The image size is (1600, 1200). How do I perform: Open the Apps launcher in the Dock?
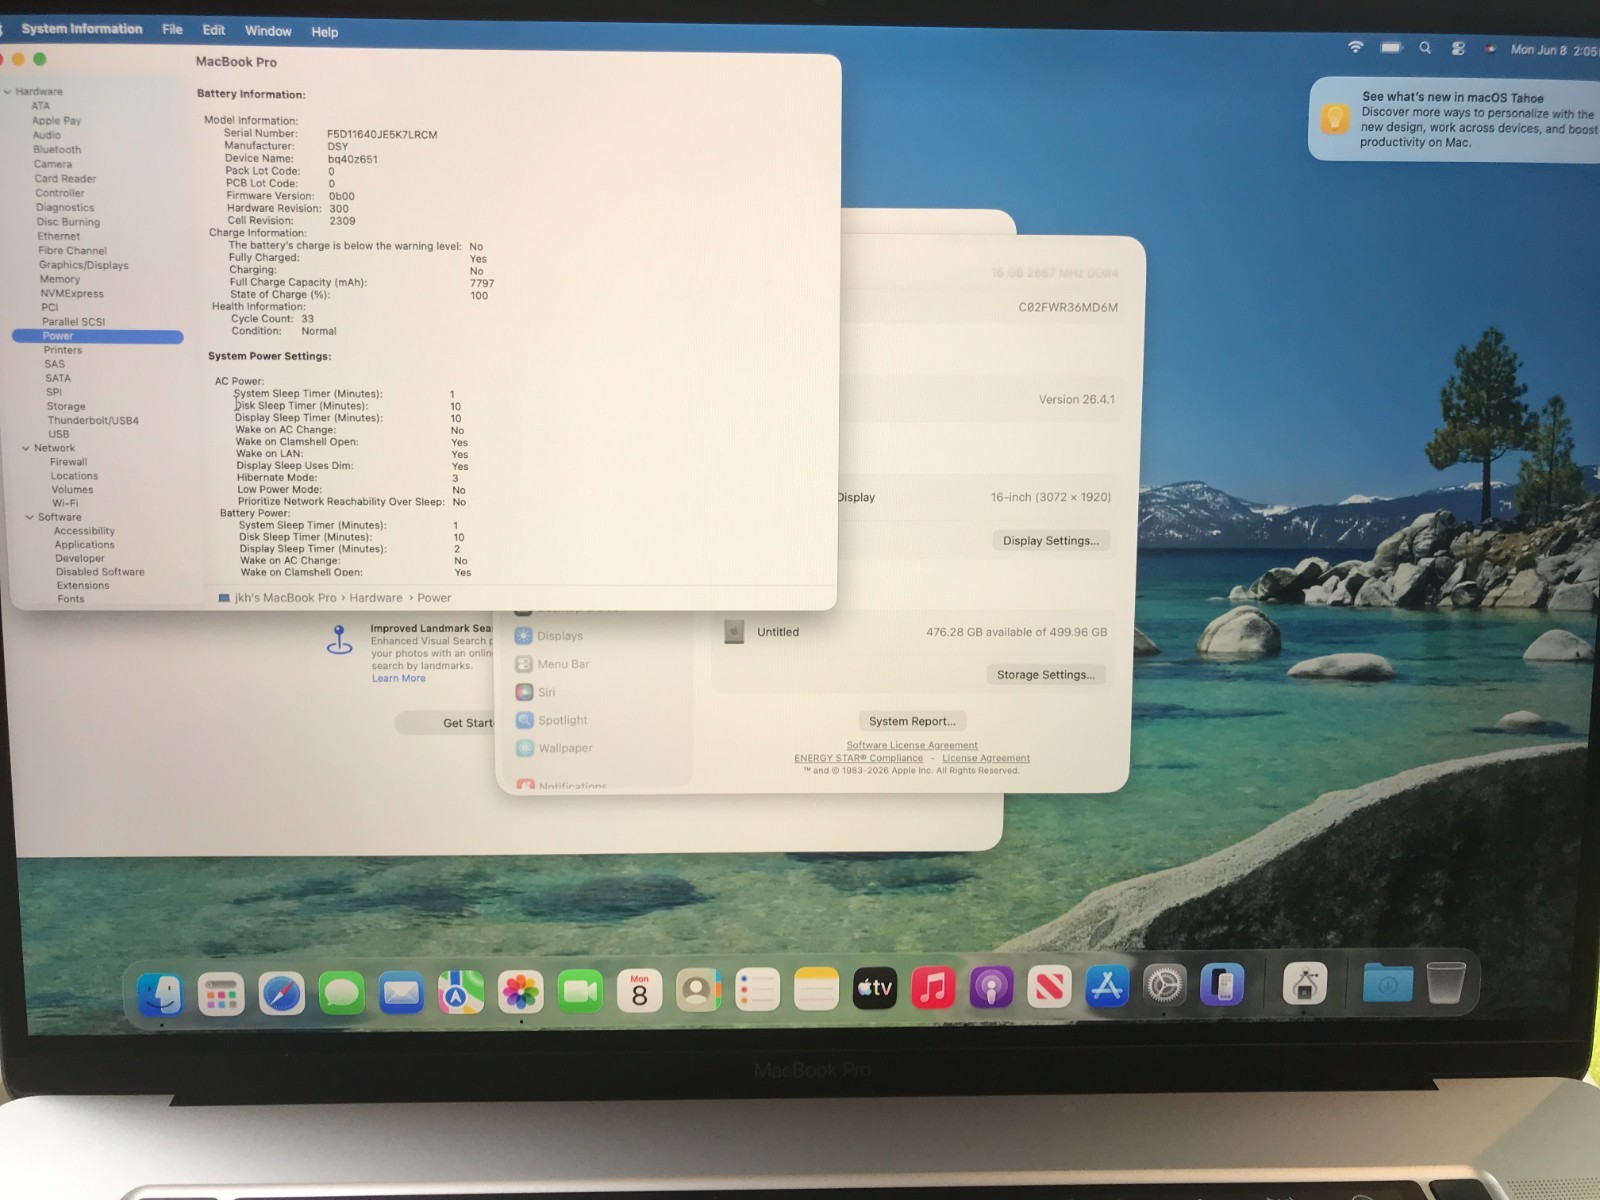(221, 994)
